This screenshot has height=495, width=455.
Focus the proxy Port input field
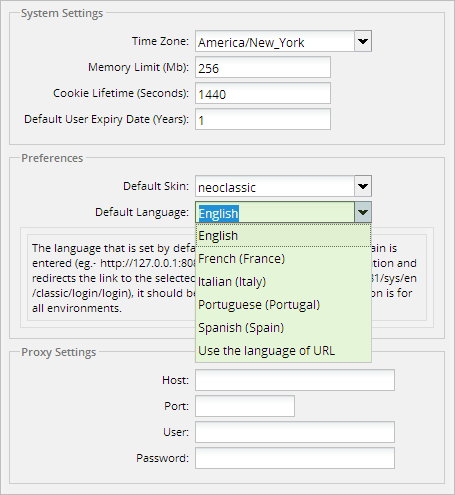pos(245,406)
